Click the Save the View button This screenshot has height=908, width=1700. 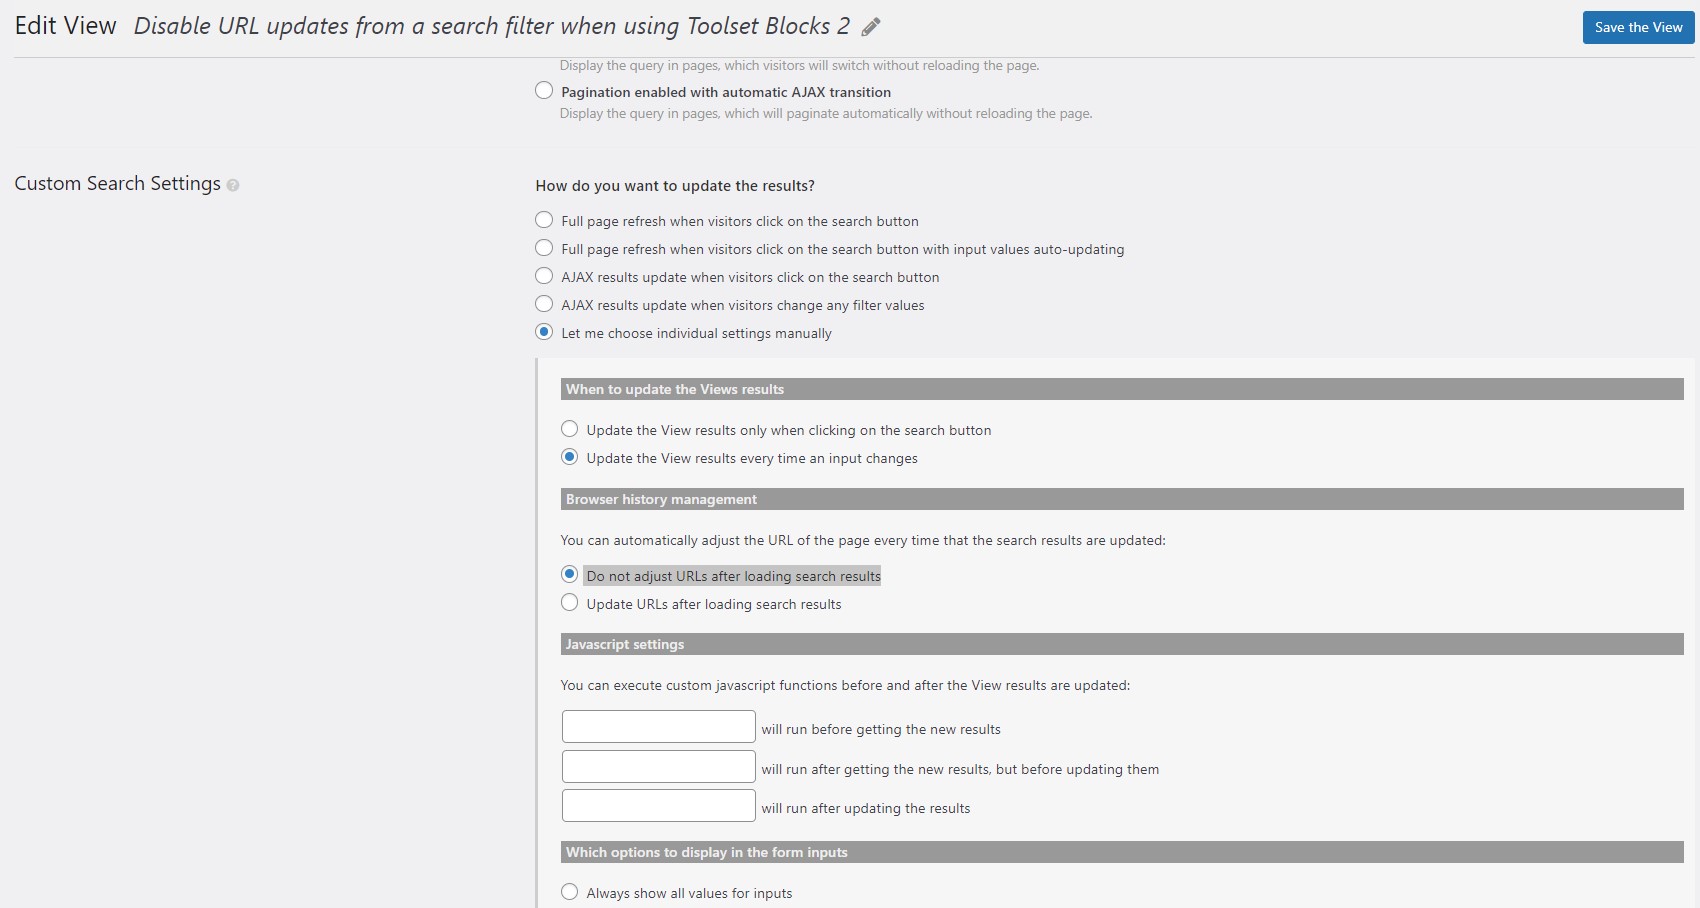1638,27
